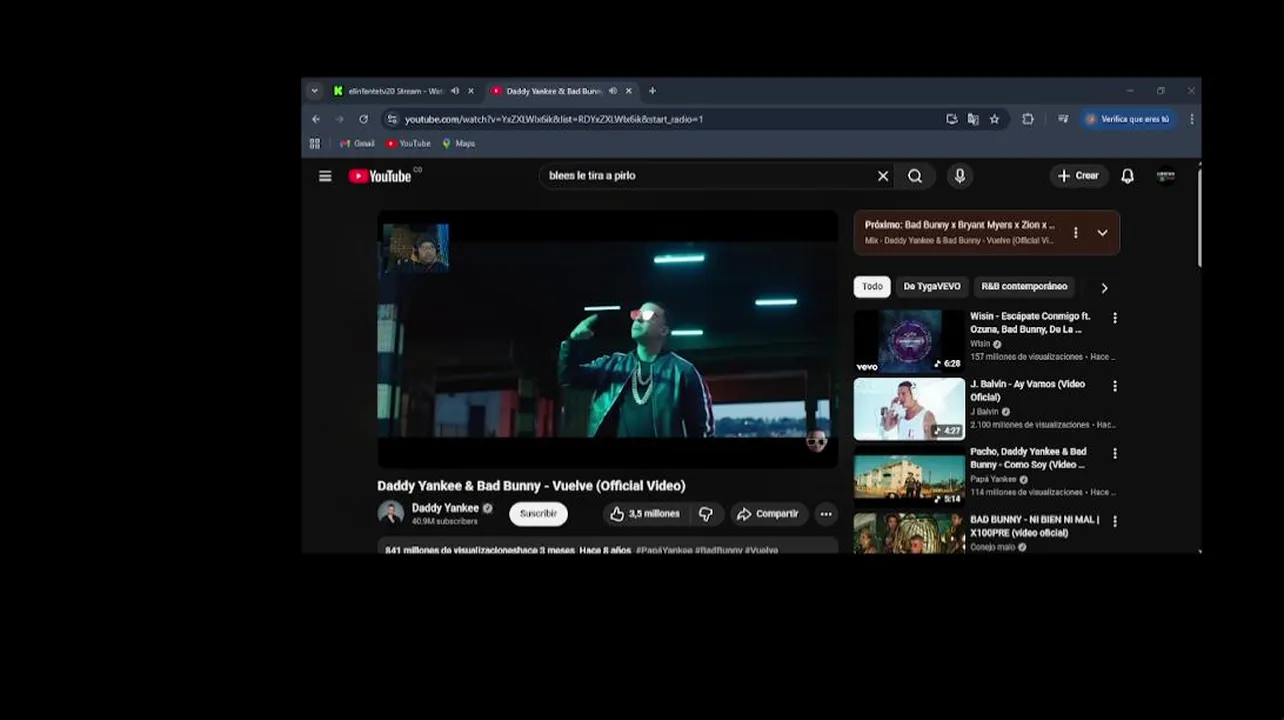This screenshot has width=1284, height=720.
Task: Install or cast icon in address bar
Action: pyautogui.click(x=951, y=119)
